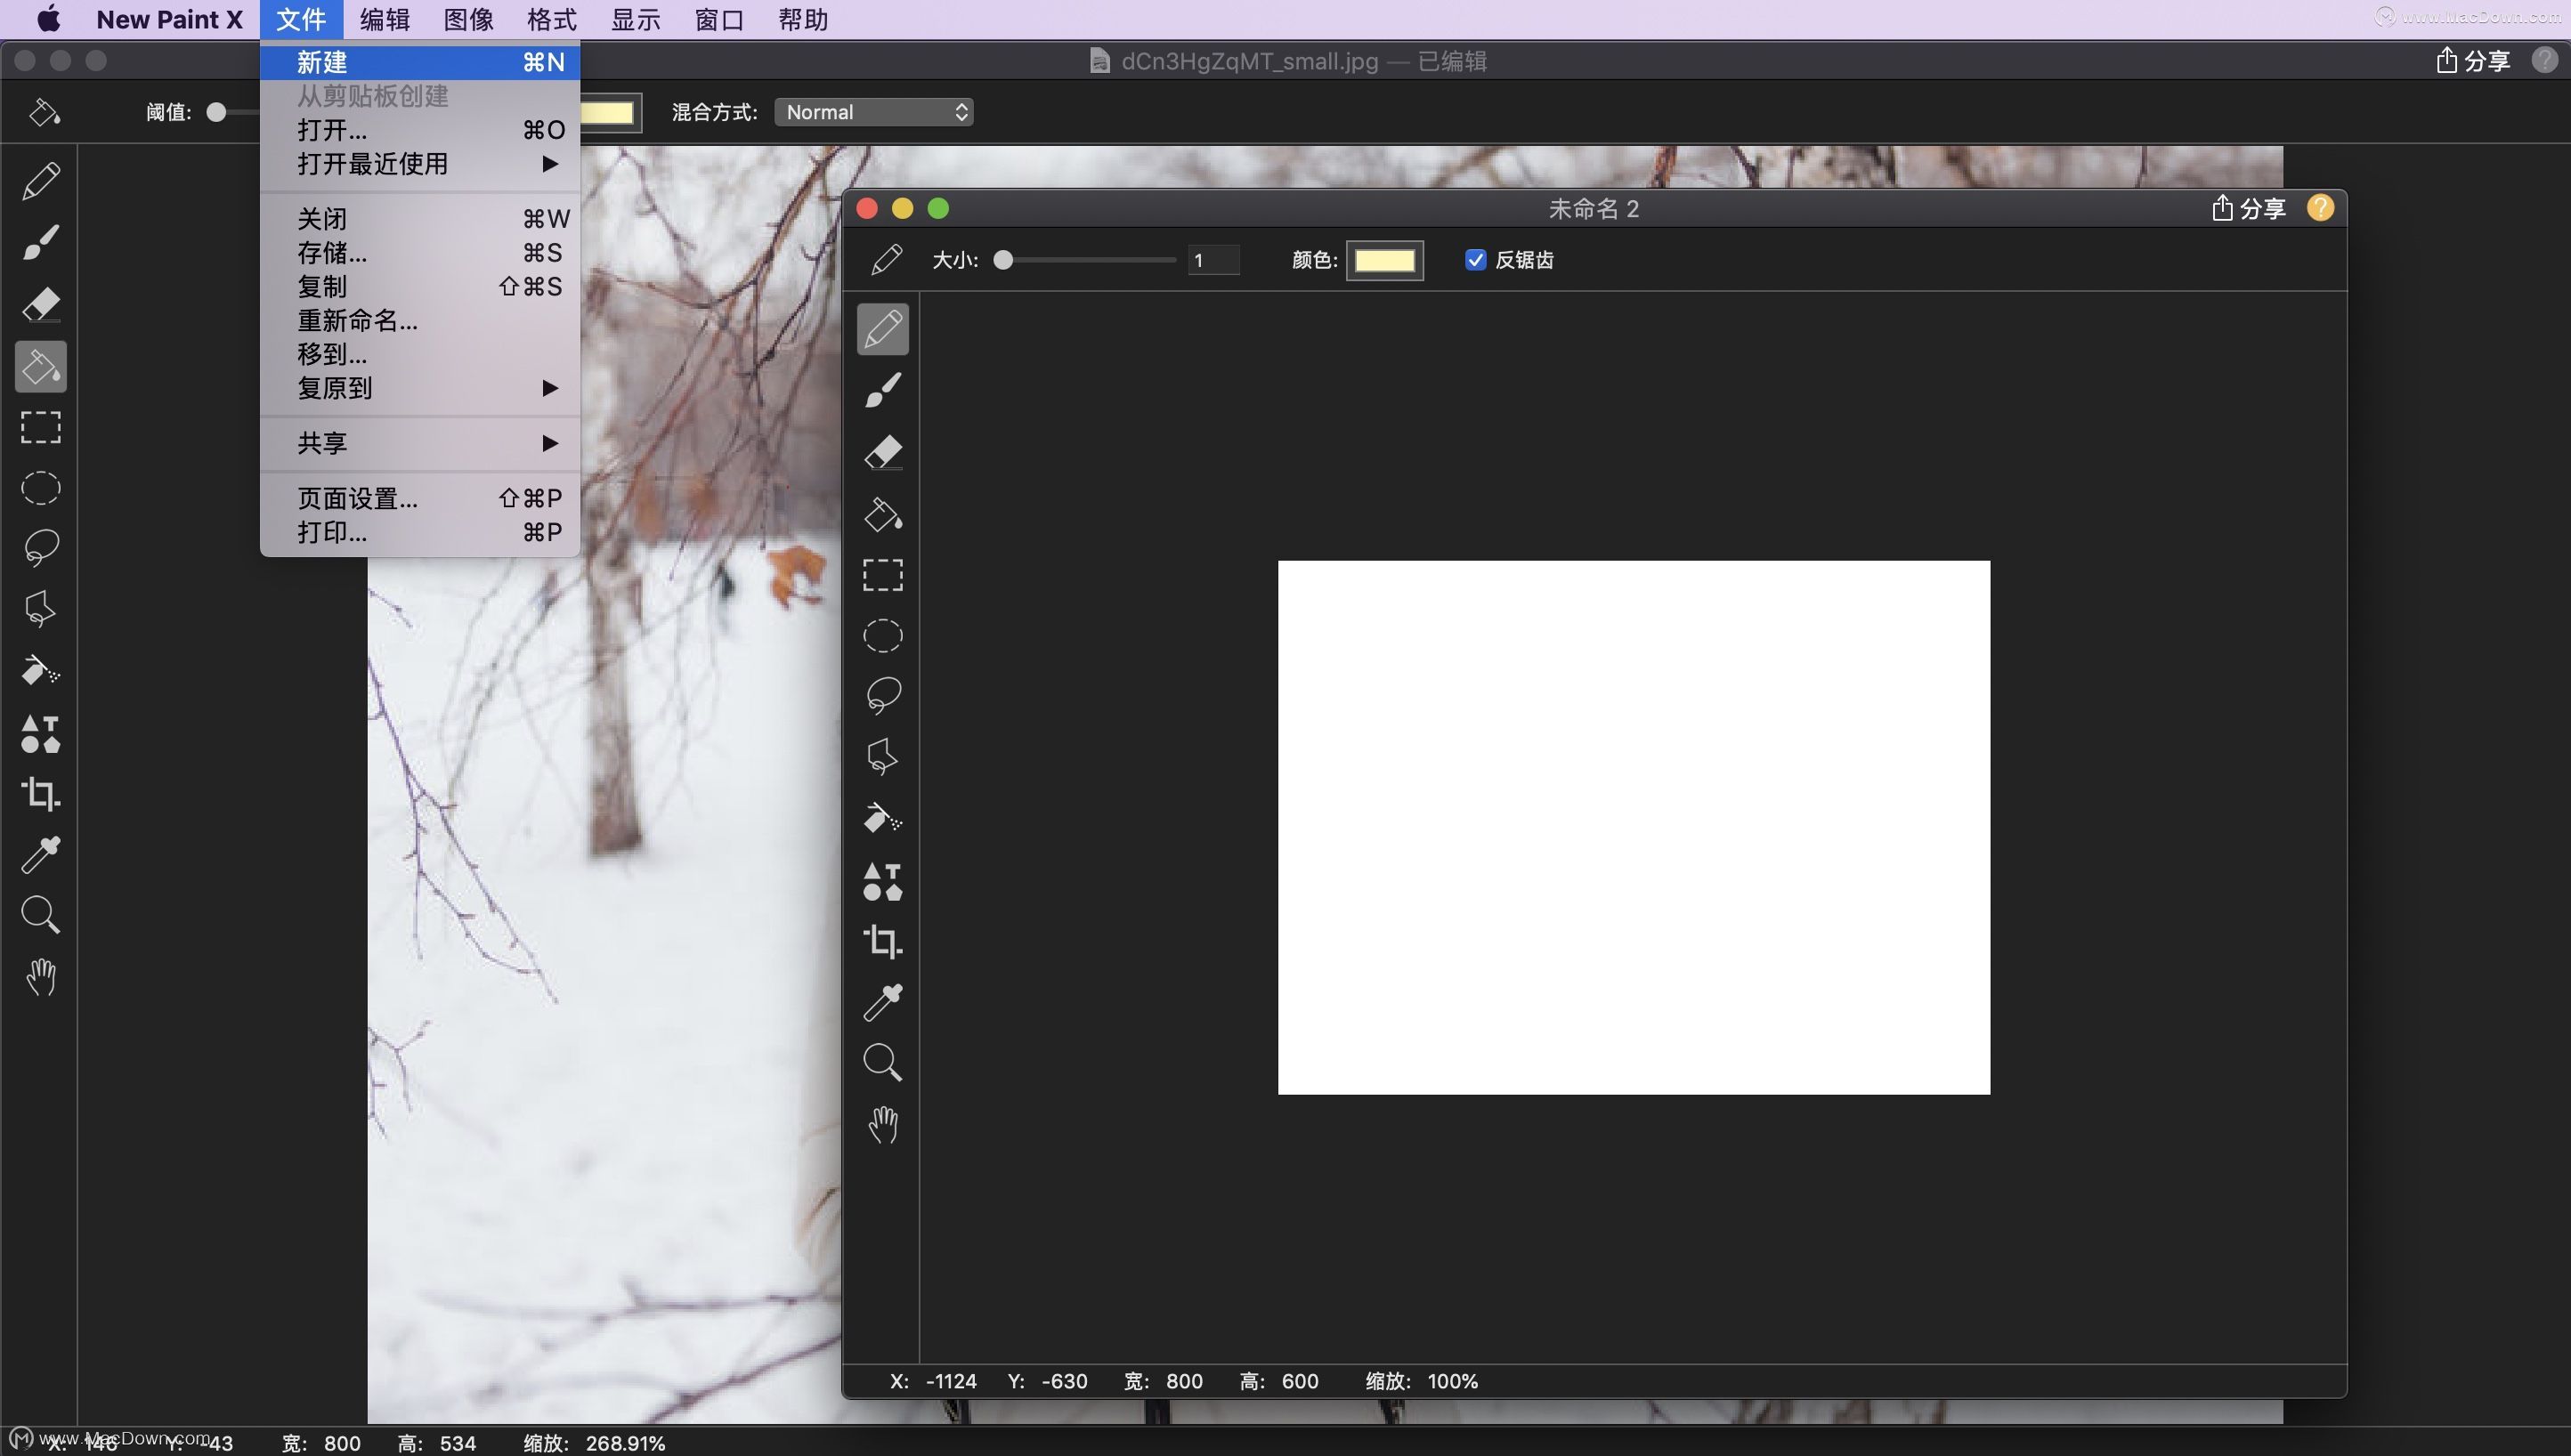Select the crop tool in 未命名 2 window
The height and width of the screenshot is (1456, 2571).
pos(882,941)
